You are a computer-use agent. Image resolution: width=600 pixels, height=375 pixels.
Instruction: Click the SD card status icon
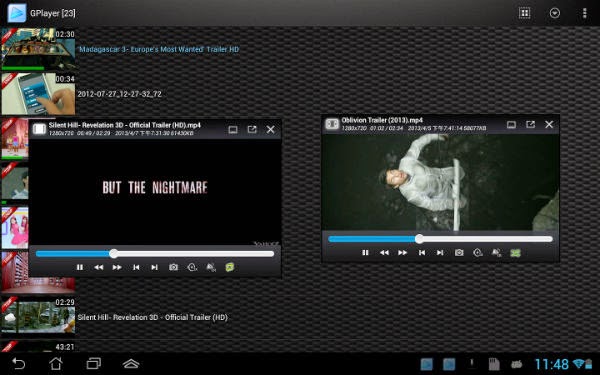coord(494,364)
